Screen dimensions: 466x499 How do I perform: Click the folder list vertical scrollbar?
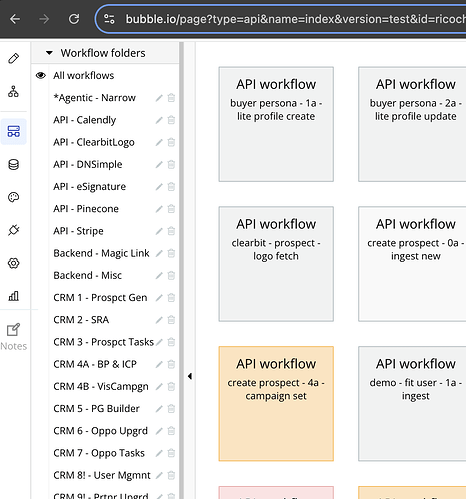(181, 270)
